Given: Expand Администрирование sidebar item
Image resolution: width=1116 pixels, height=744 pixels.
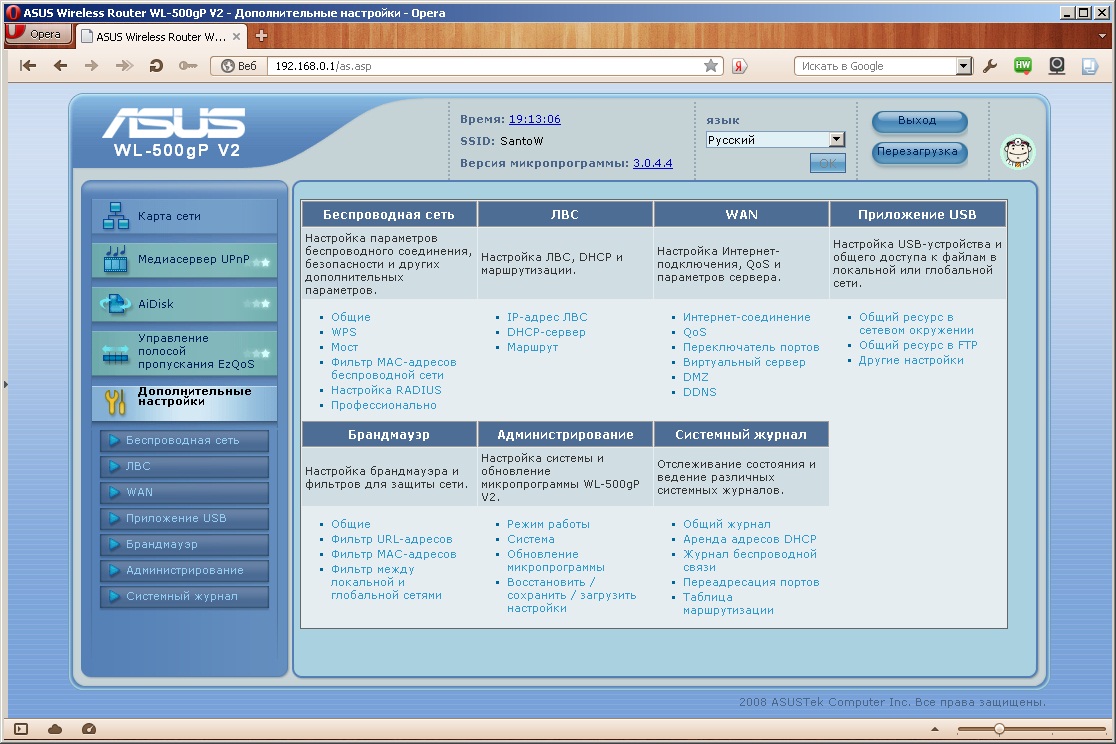Looking at the screenshot, I should pos(184,570).
